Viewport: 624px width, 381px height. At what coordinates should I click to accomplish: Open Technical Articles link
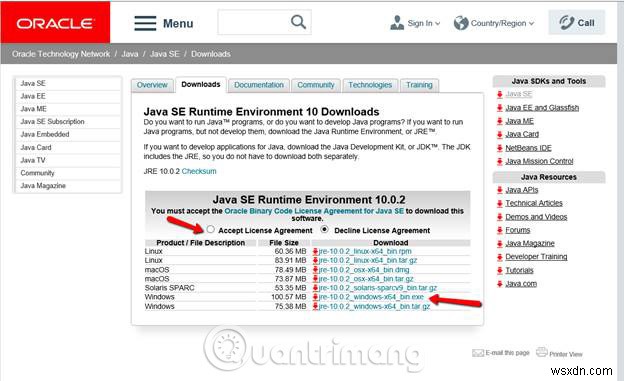[x=534, y=203]
